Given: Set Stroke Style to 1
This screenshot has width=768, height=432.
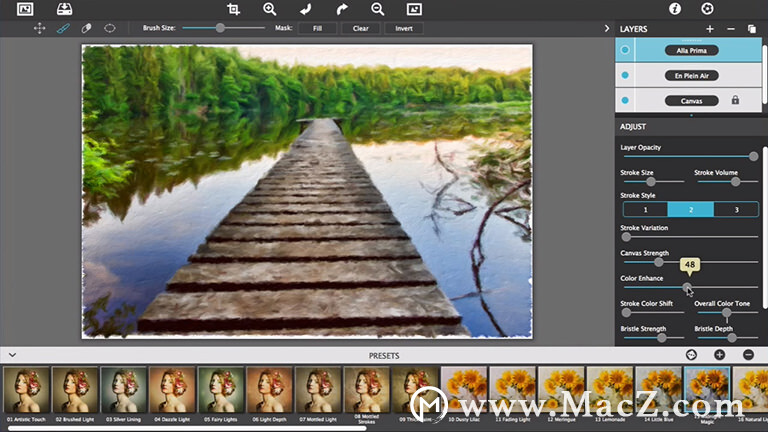Looking at the screenshot, I should click(x=646, y=210).
